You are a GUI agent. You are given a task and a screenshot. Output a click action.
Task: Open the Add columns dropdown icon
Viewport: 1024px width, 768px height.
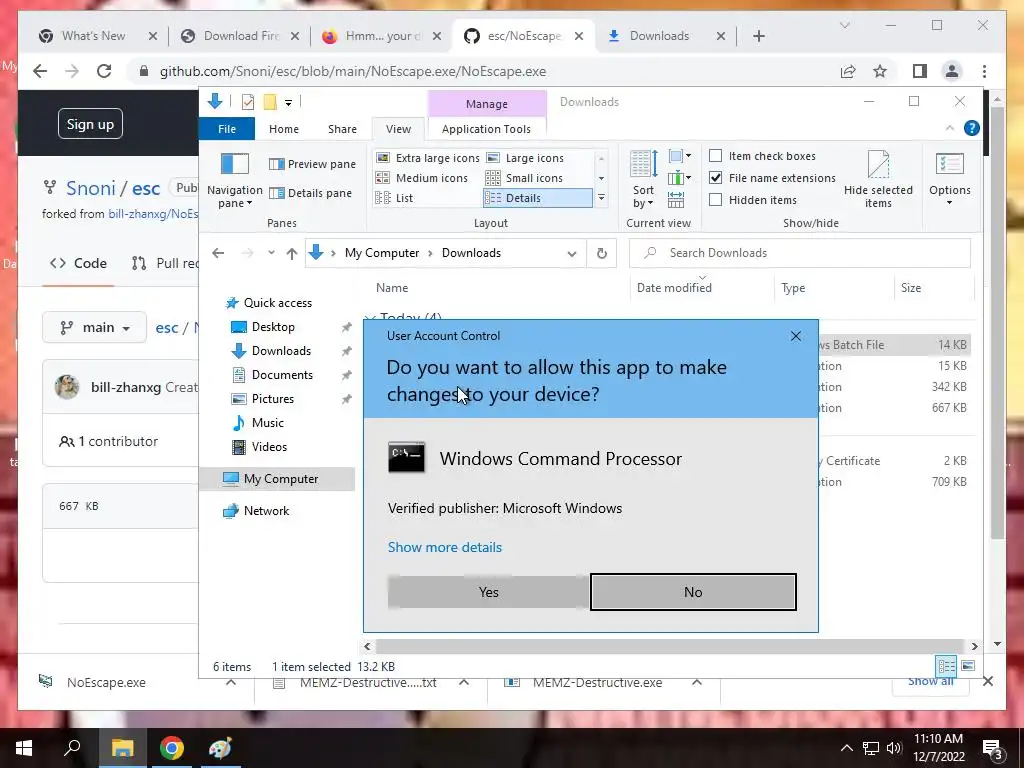pyautogui.click(x=680, y=178)
